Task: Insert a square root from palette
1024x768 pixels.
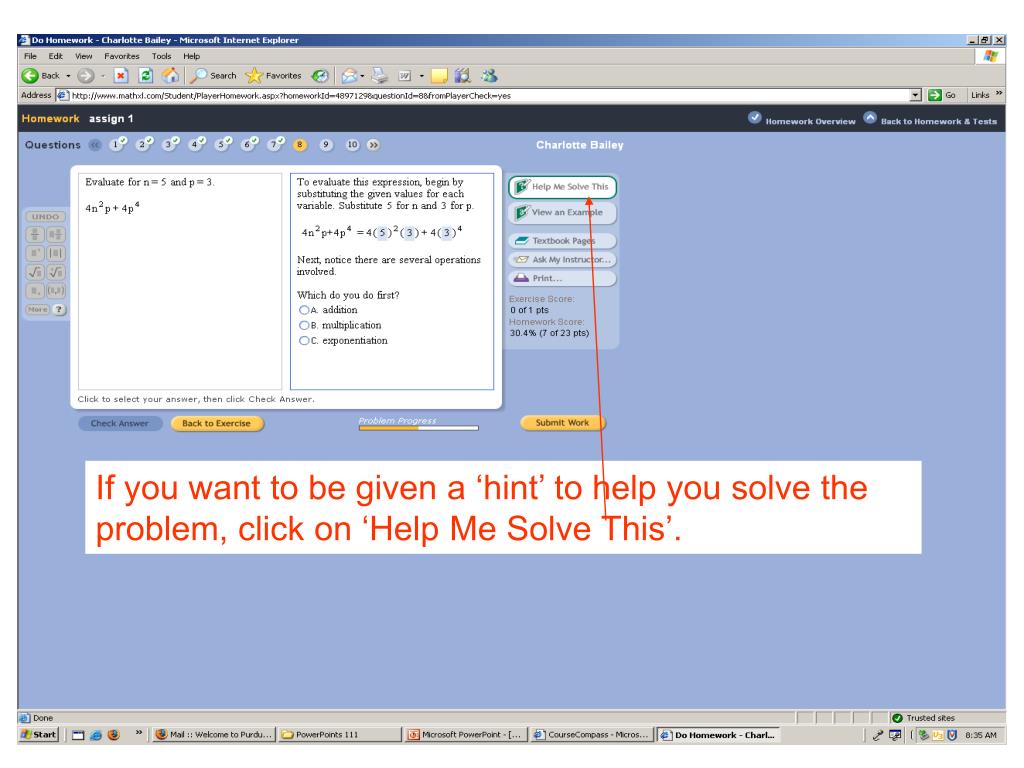Action: [x=35, y=272]
